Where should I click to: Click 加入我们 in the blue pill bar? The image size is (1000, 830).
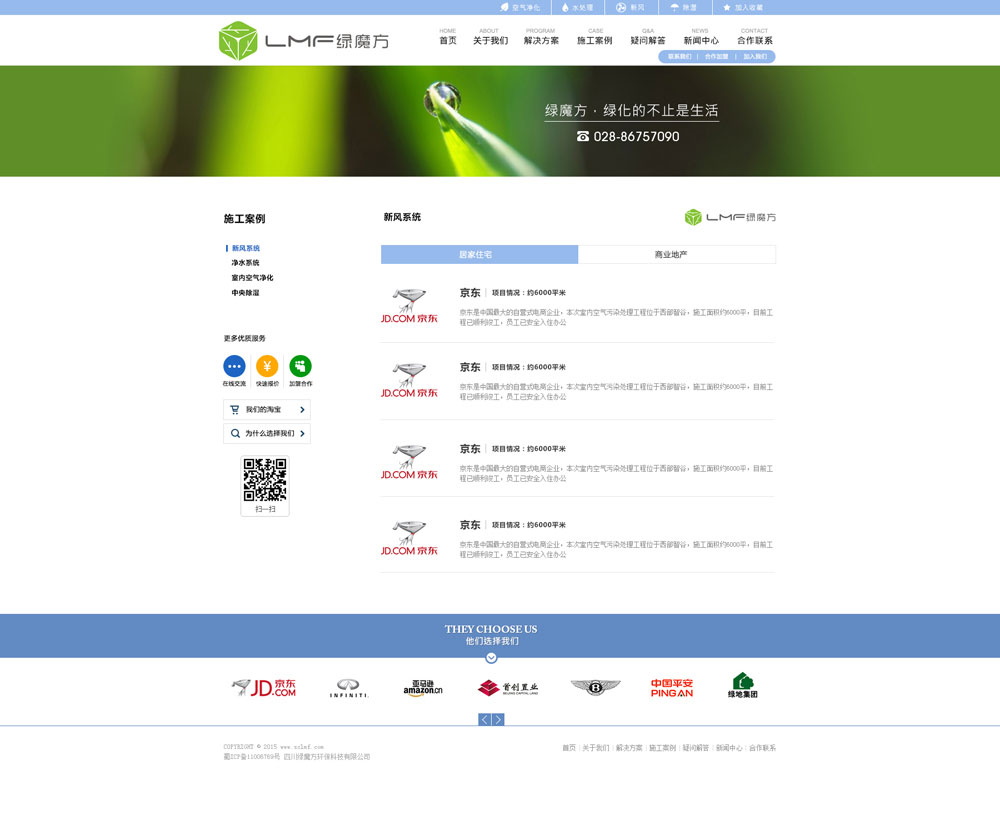[754, 57]
